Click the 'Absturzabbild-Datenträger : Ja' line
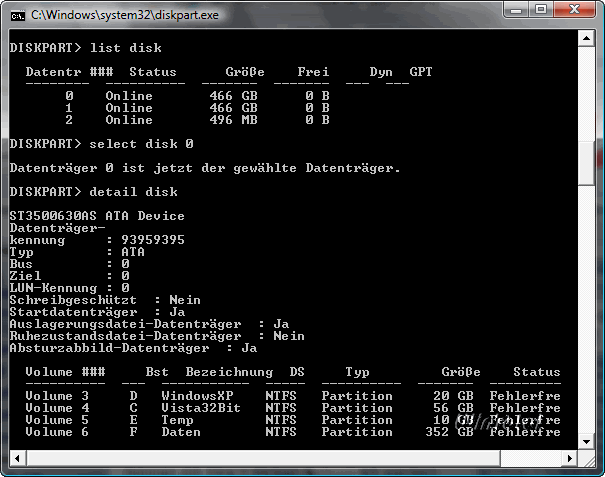 [134, 348]
